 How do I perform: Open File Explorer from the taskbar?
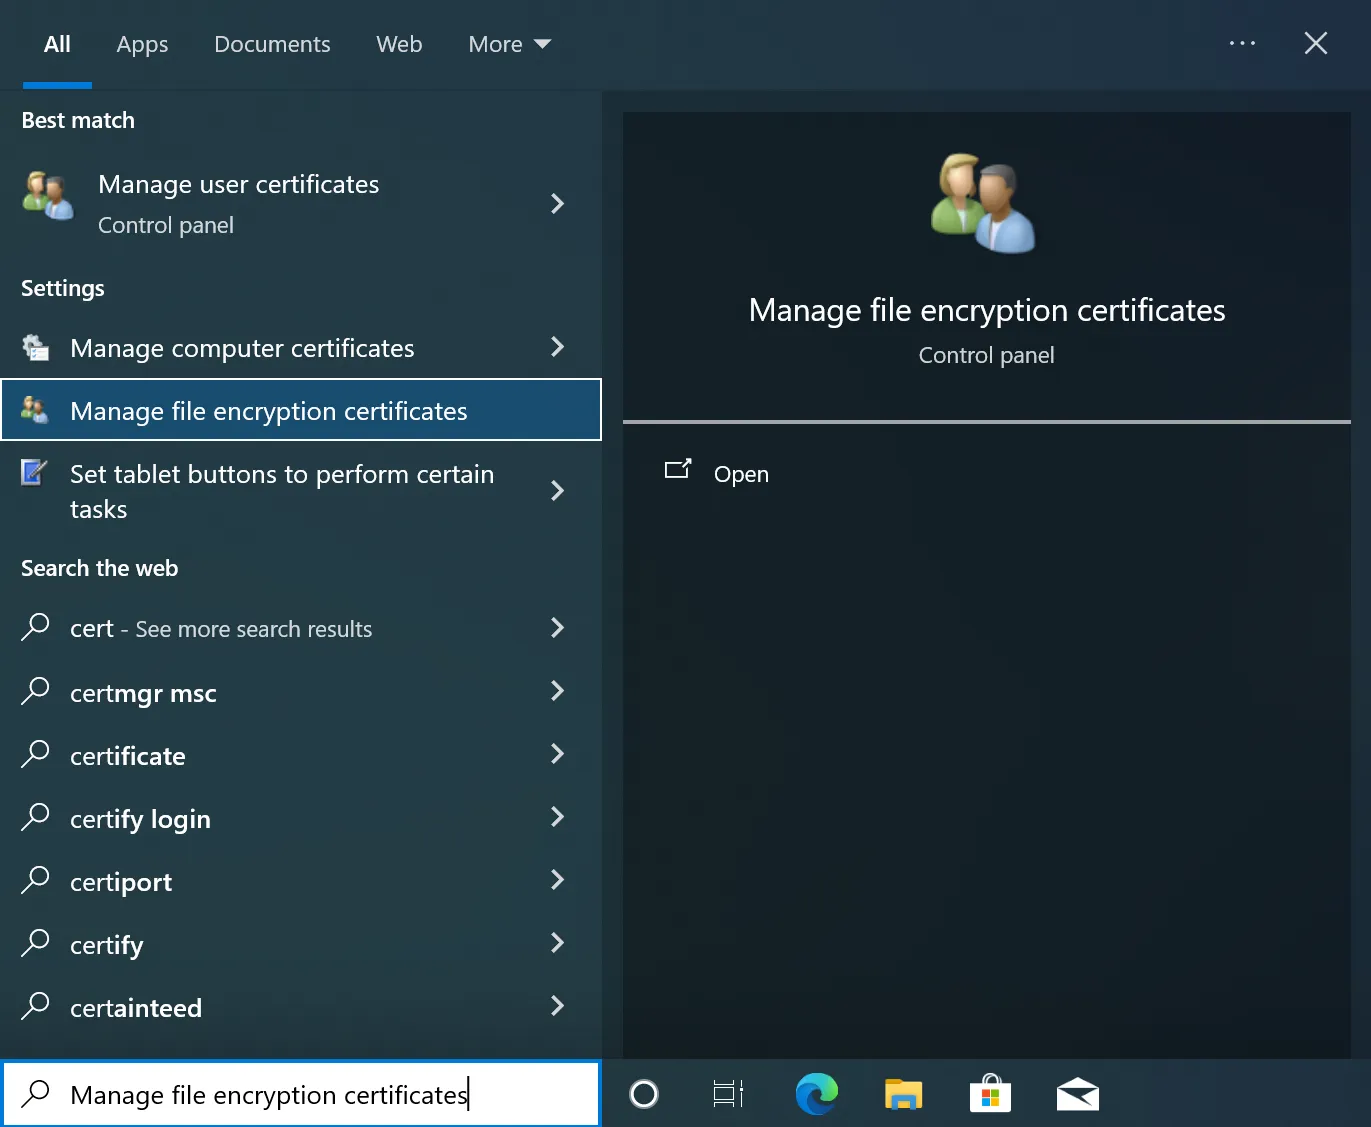pos(903,1094)
